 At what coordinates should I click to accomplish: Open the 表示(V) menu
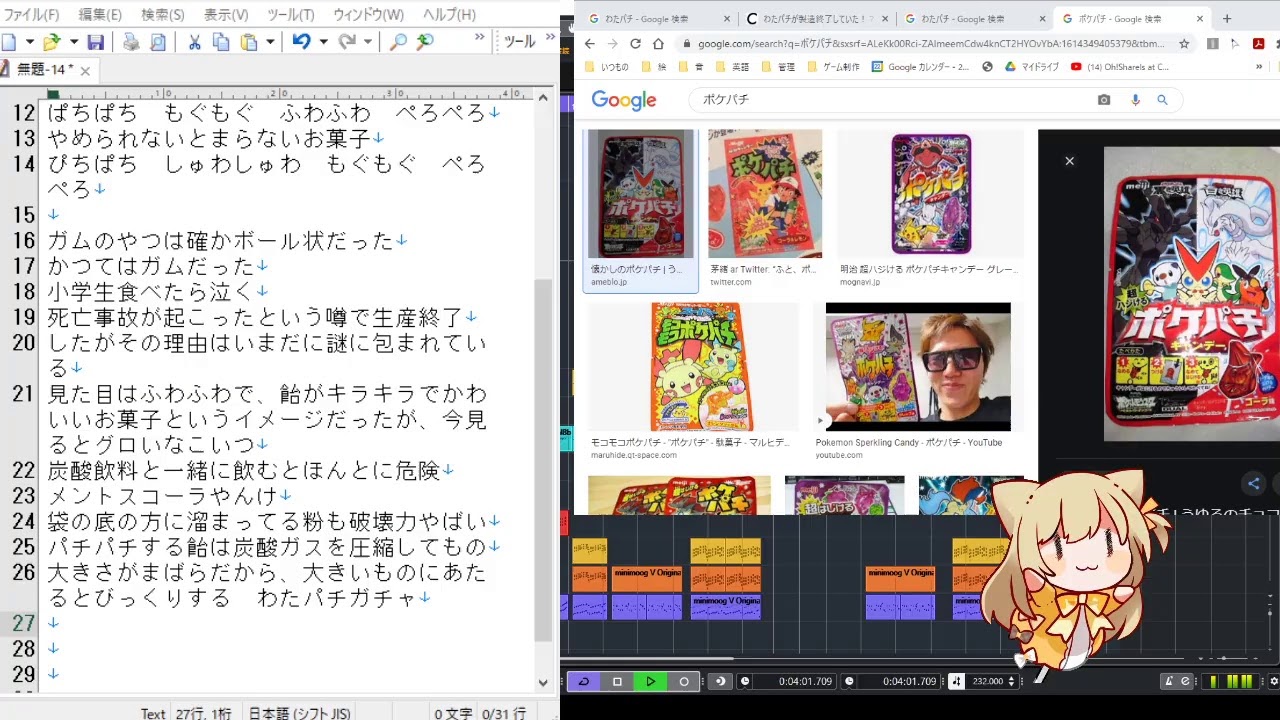(226, 15)
